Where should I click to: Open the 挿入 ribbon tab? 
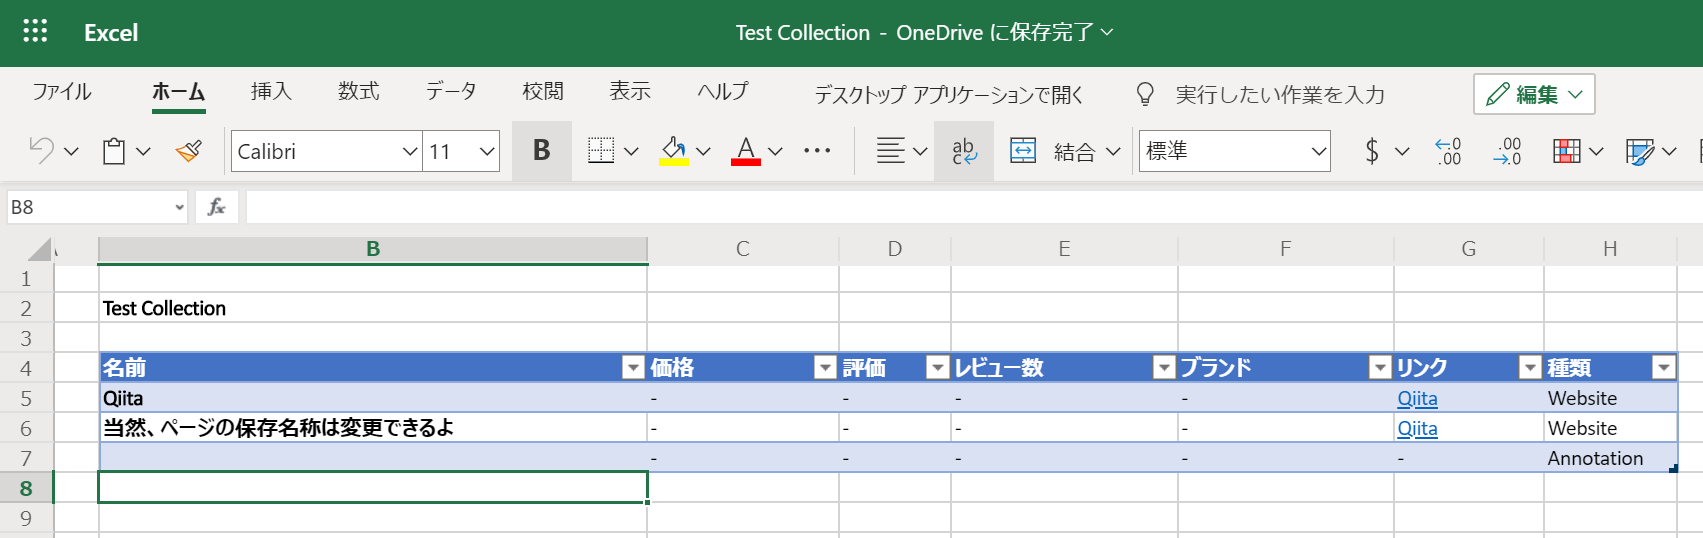(x=271, y=92)
